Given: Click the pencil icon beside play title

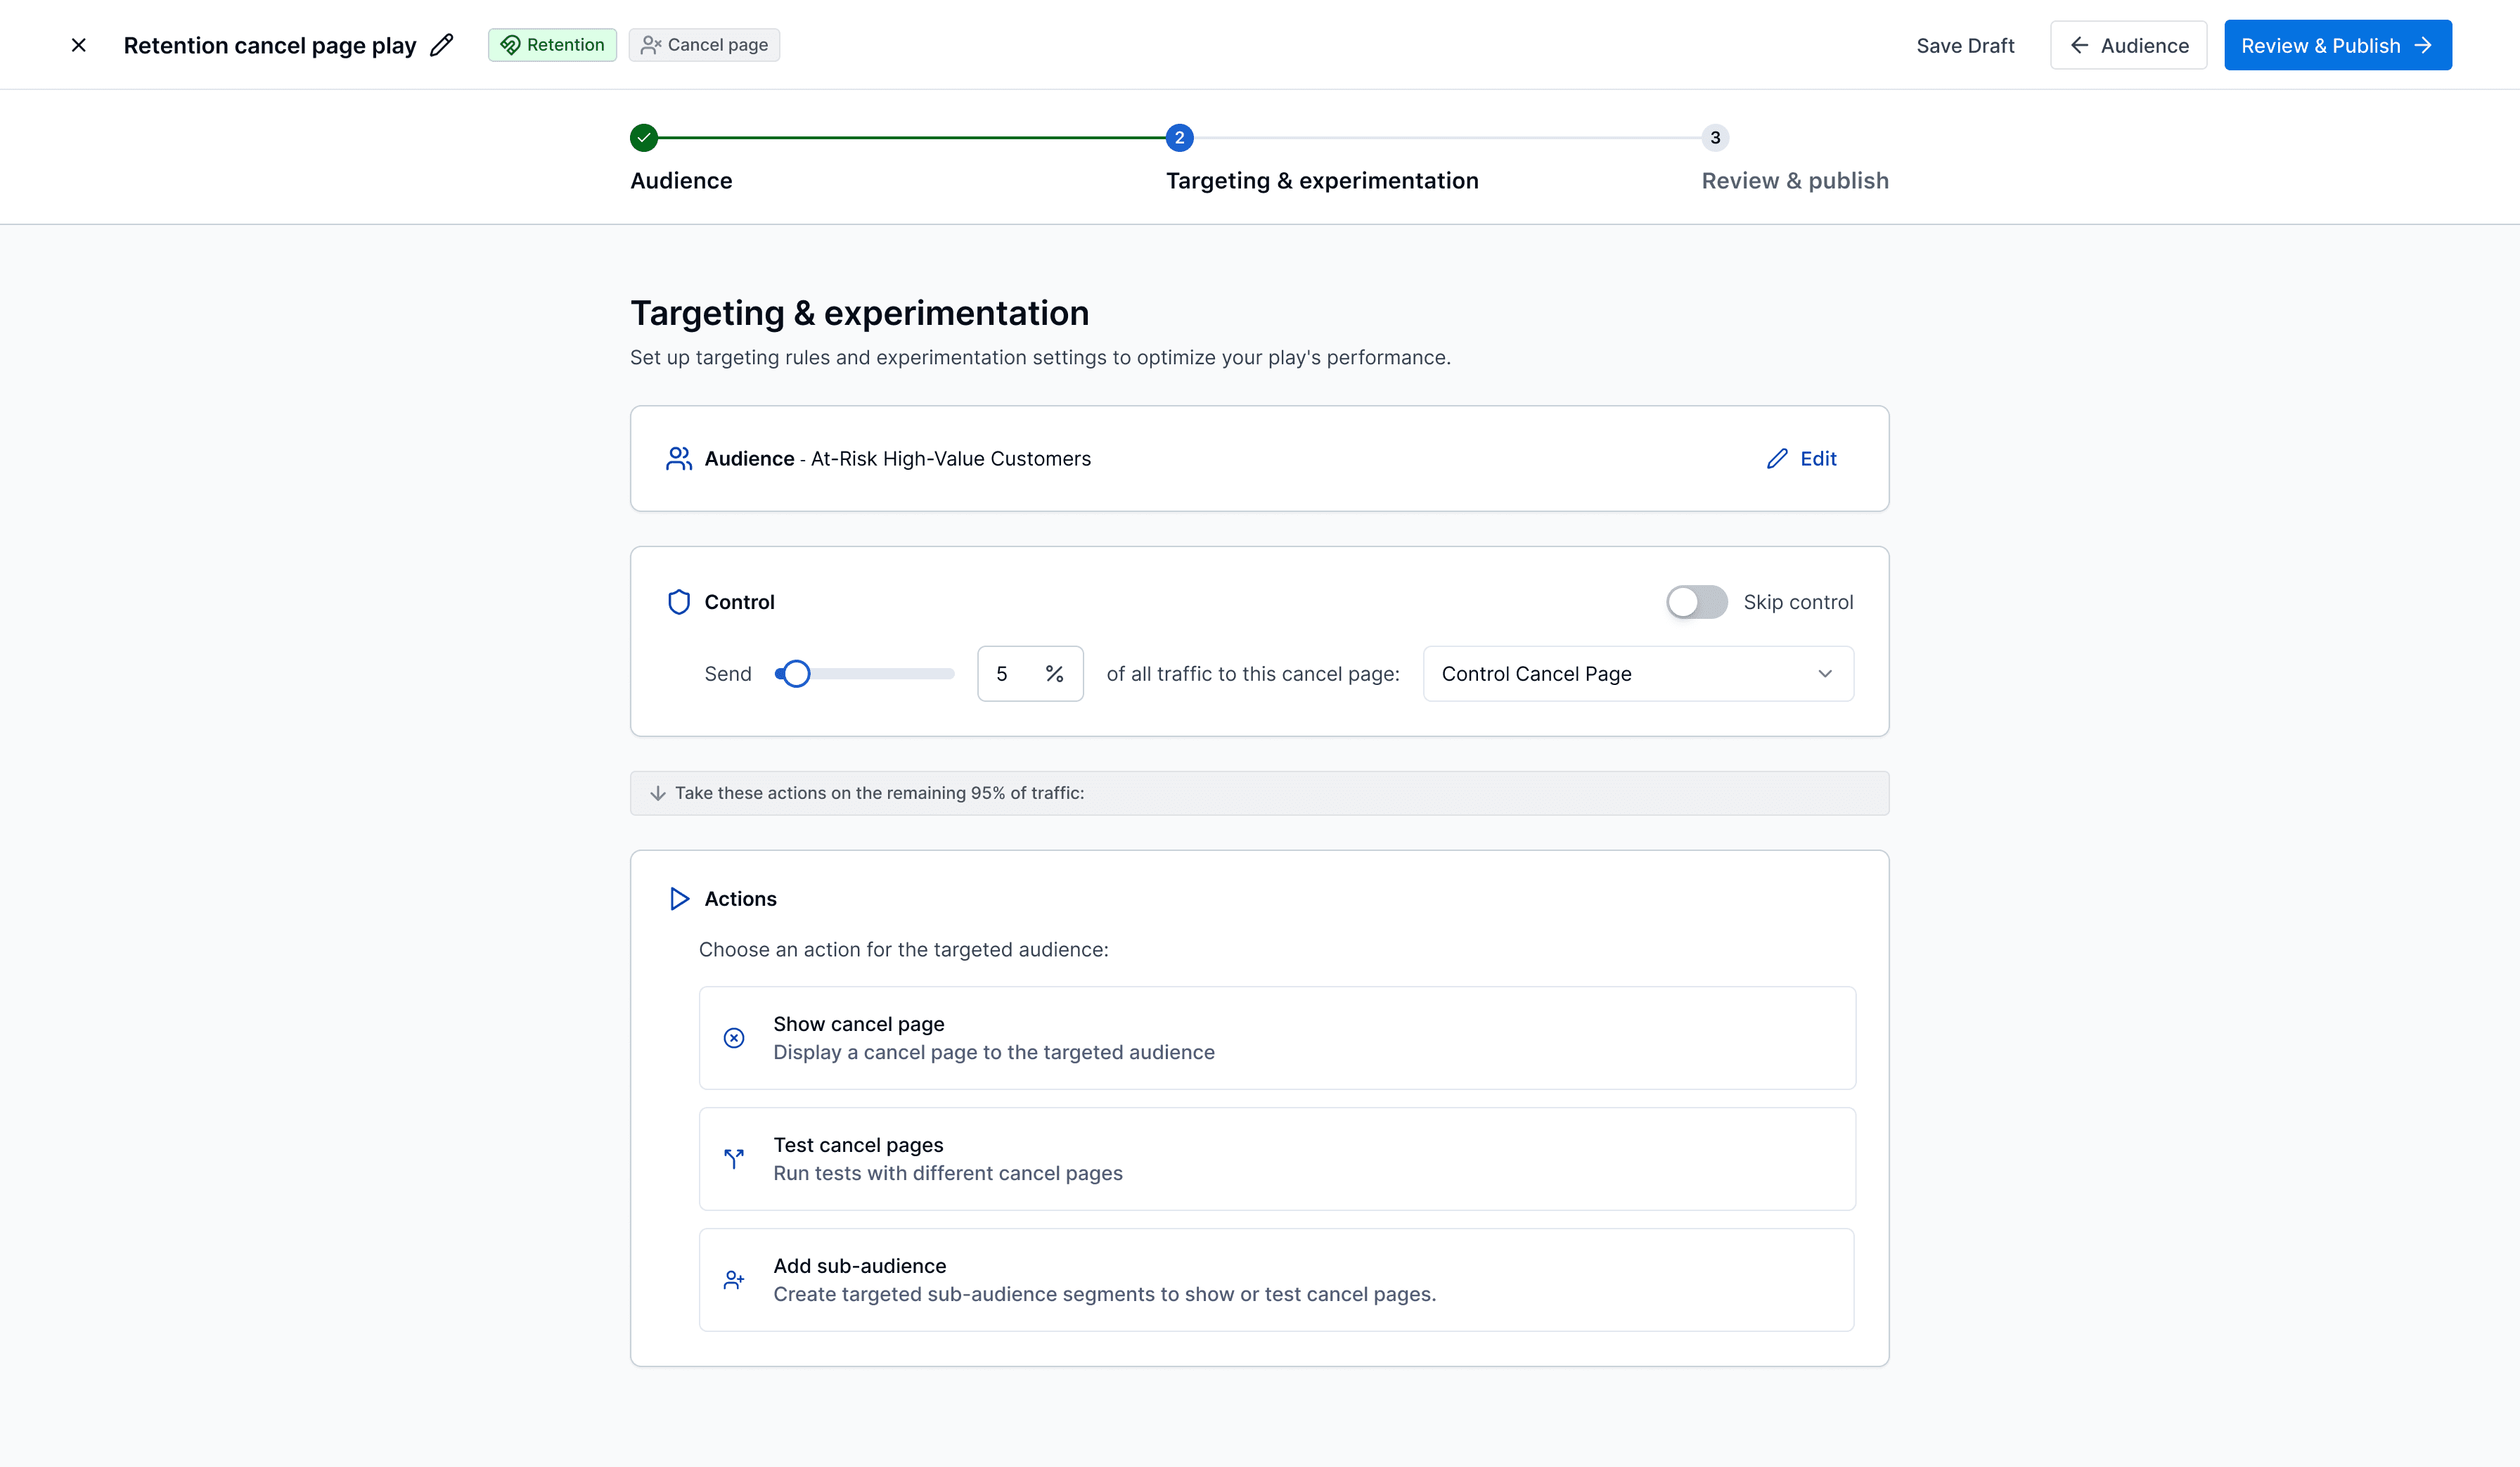Looking at the screenshot, I should coord(441,45).
